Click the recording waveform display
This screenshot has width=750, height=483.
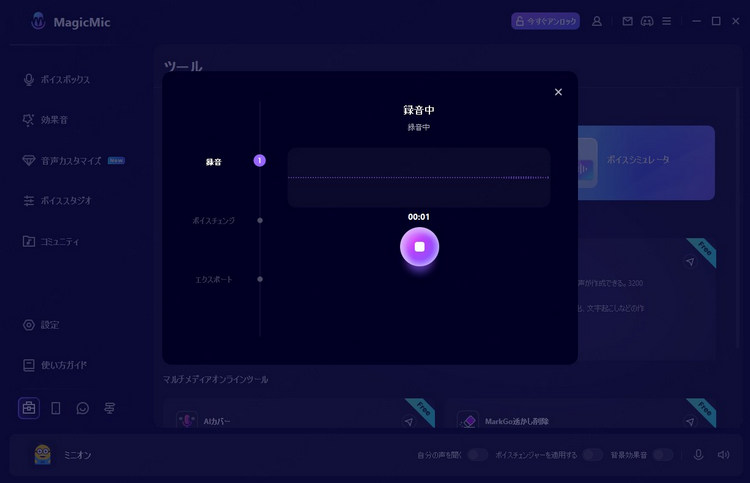[x=419, y=177]
